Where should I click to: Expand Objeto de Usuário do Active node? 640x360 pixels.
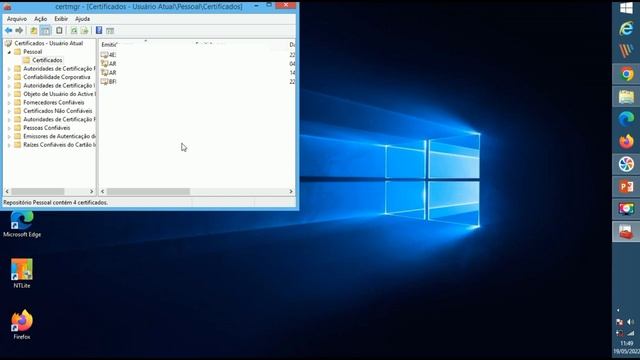coord(9,94)
